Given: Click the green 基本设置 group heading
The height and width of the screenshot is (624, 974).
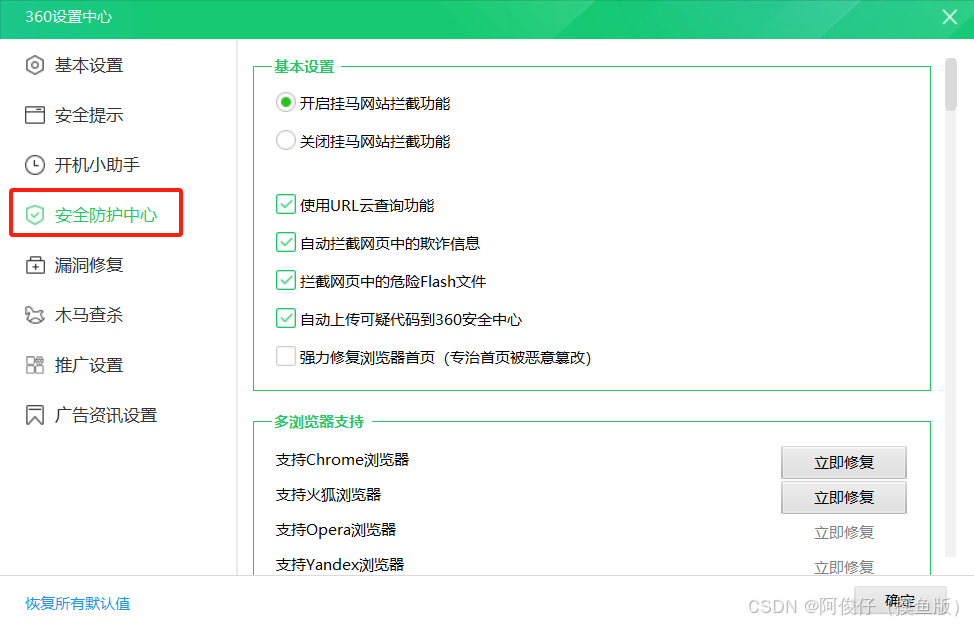Looking at the screenshot, I should [304, 66].
